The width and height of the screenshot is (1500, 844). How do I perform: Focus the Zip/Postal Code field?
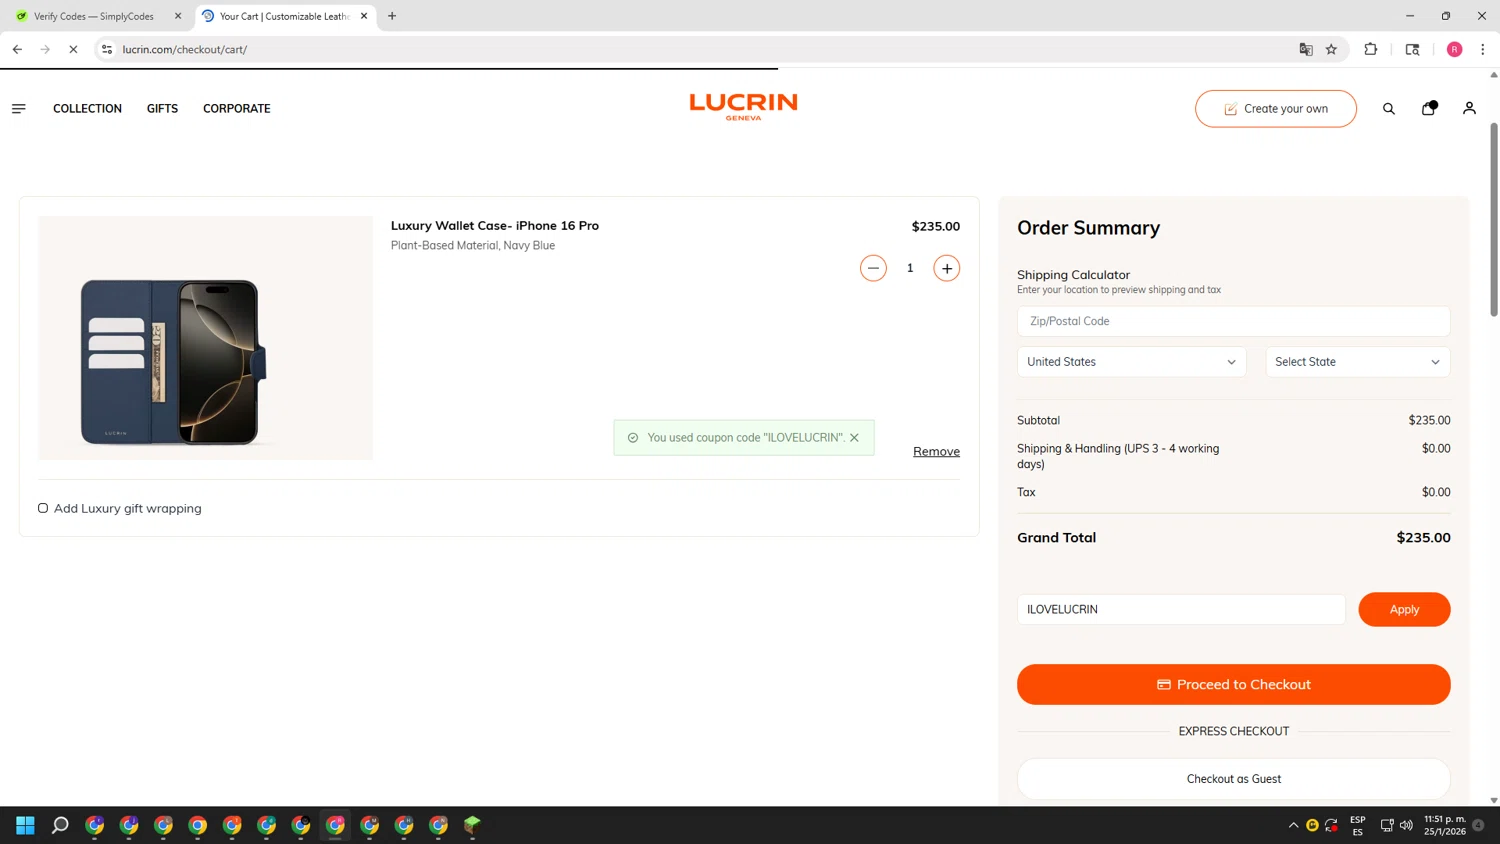[1233, 321]
